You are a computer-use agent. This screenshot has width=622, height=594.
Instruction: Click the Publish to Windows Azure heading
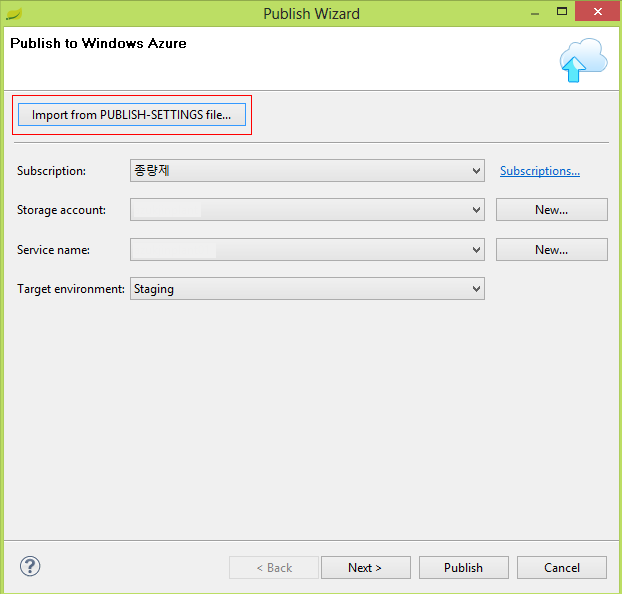pos(98,43)
